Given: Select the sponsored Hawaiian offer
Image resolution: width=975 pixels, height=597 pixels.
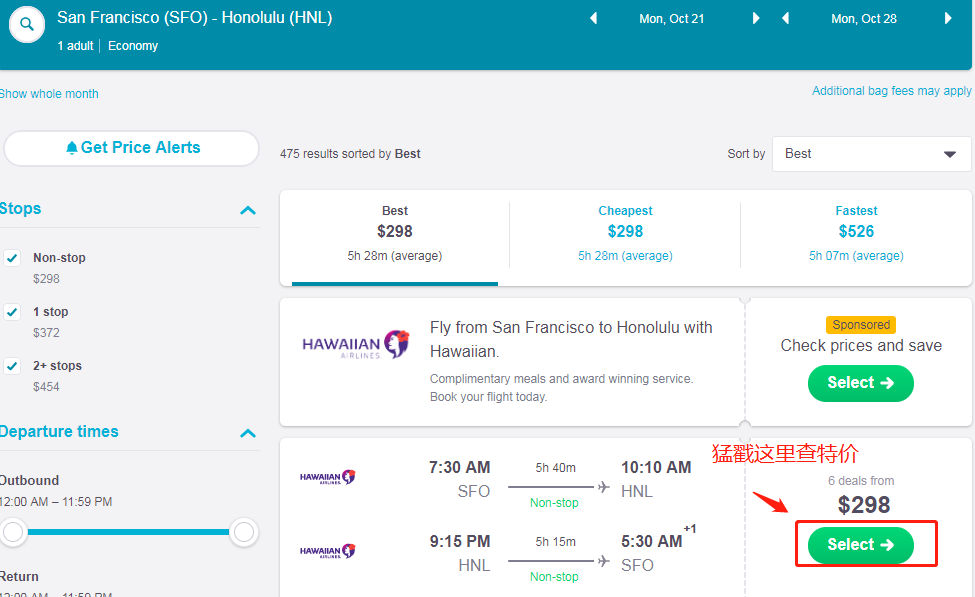Looking at the screenshot, I should click(x=861, y=383).
